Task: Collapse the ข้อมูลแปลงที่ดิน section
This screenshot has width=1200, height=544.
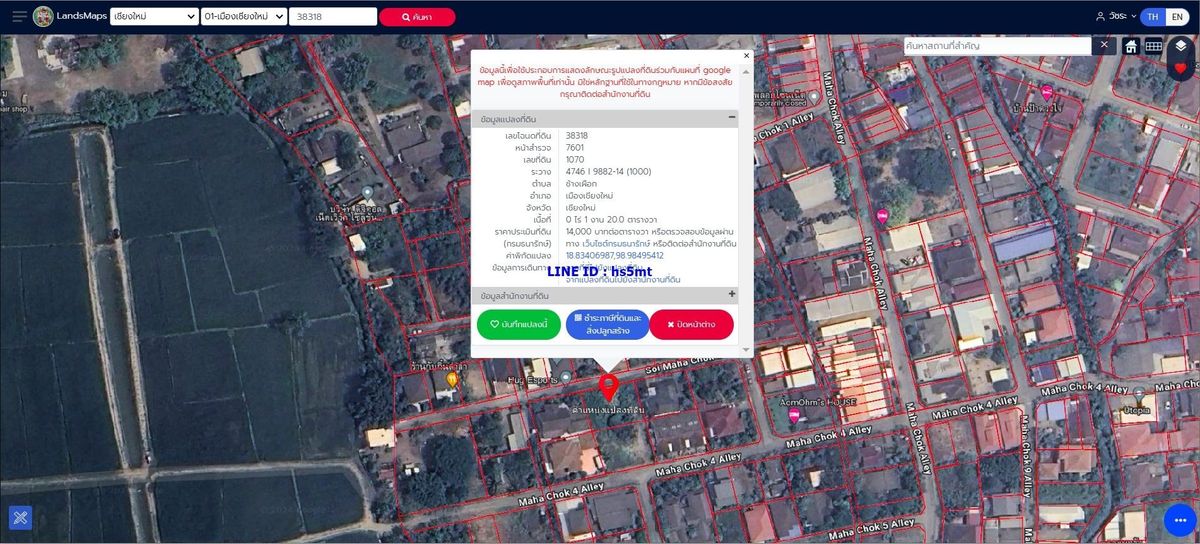Action: tap(732, 118)
